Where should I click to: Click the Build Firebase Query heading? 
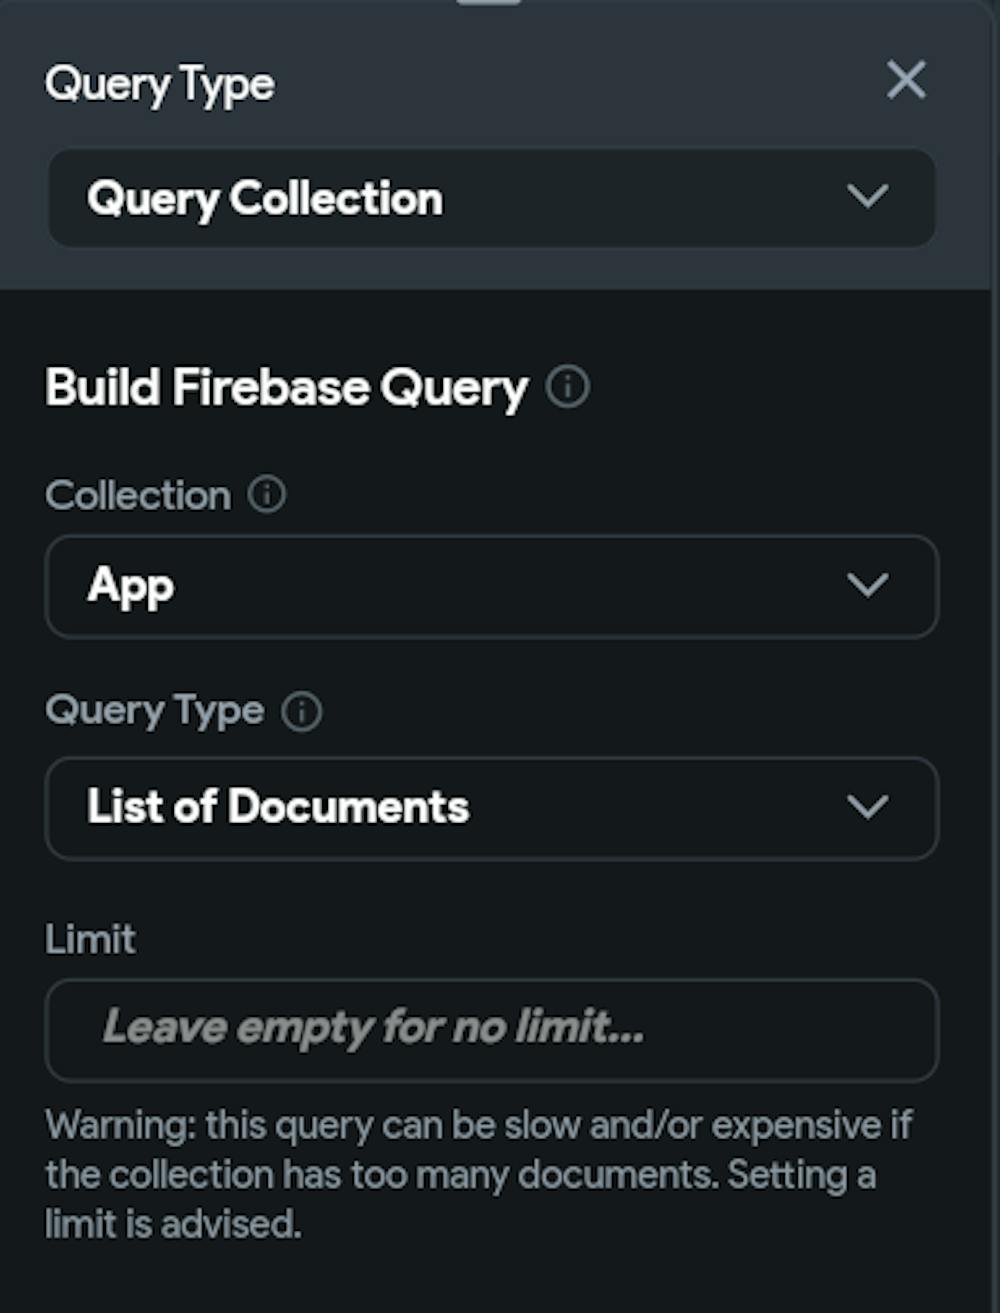coord(286,388)
